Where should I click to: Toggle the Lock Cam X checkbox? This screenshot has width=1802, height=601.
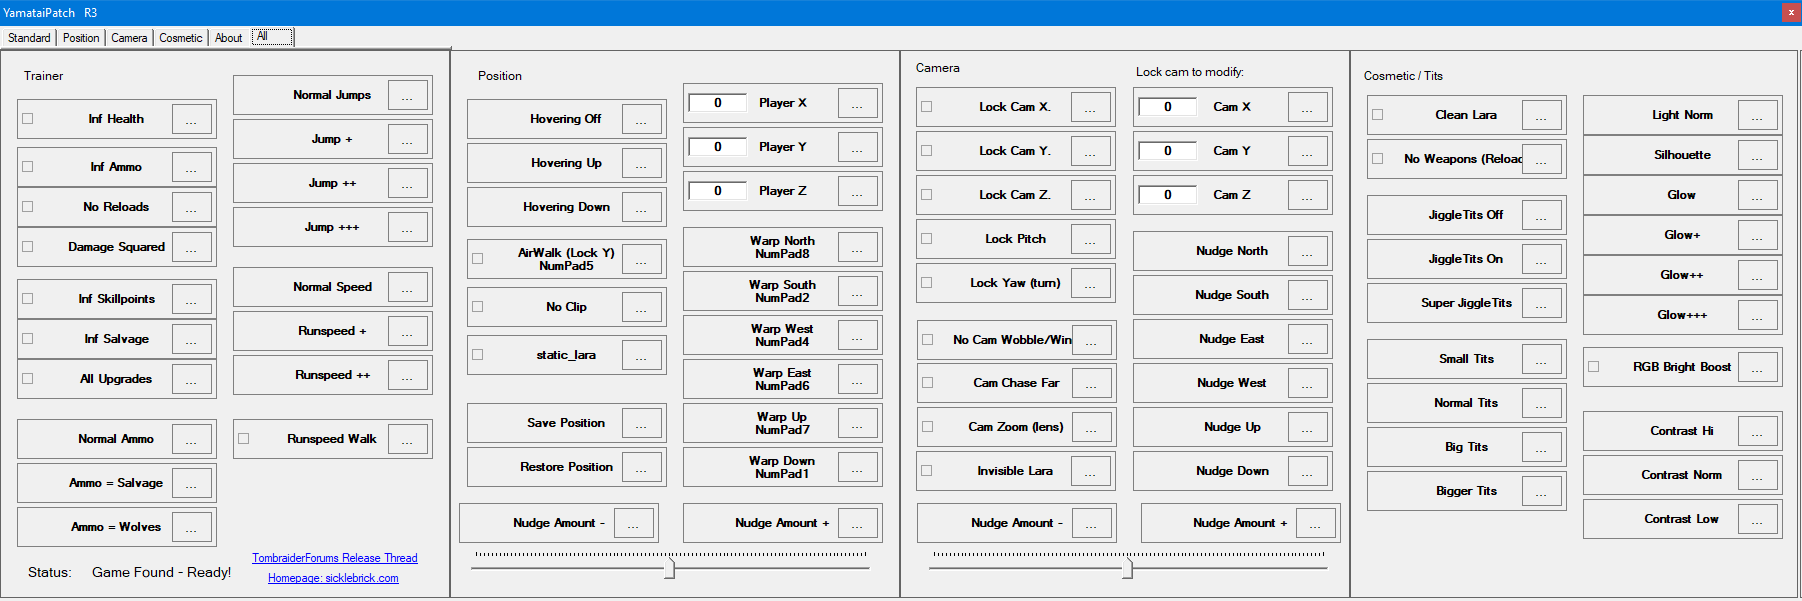pyautogui.click(x=927, y=107)
